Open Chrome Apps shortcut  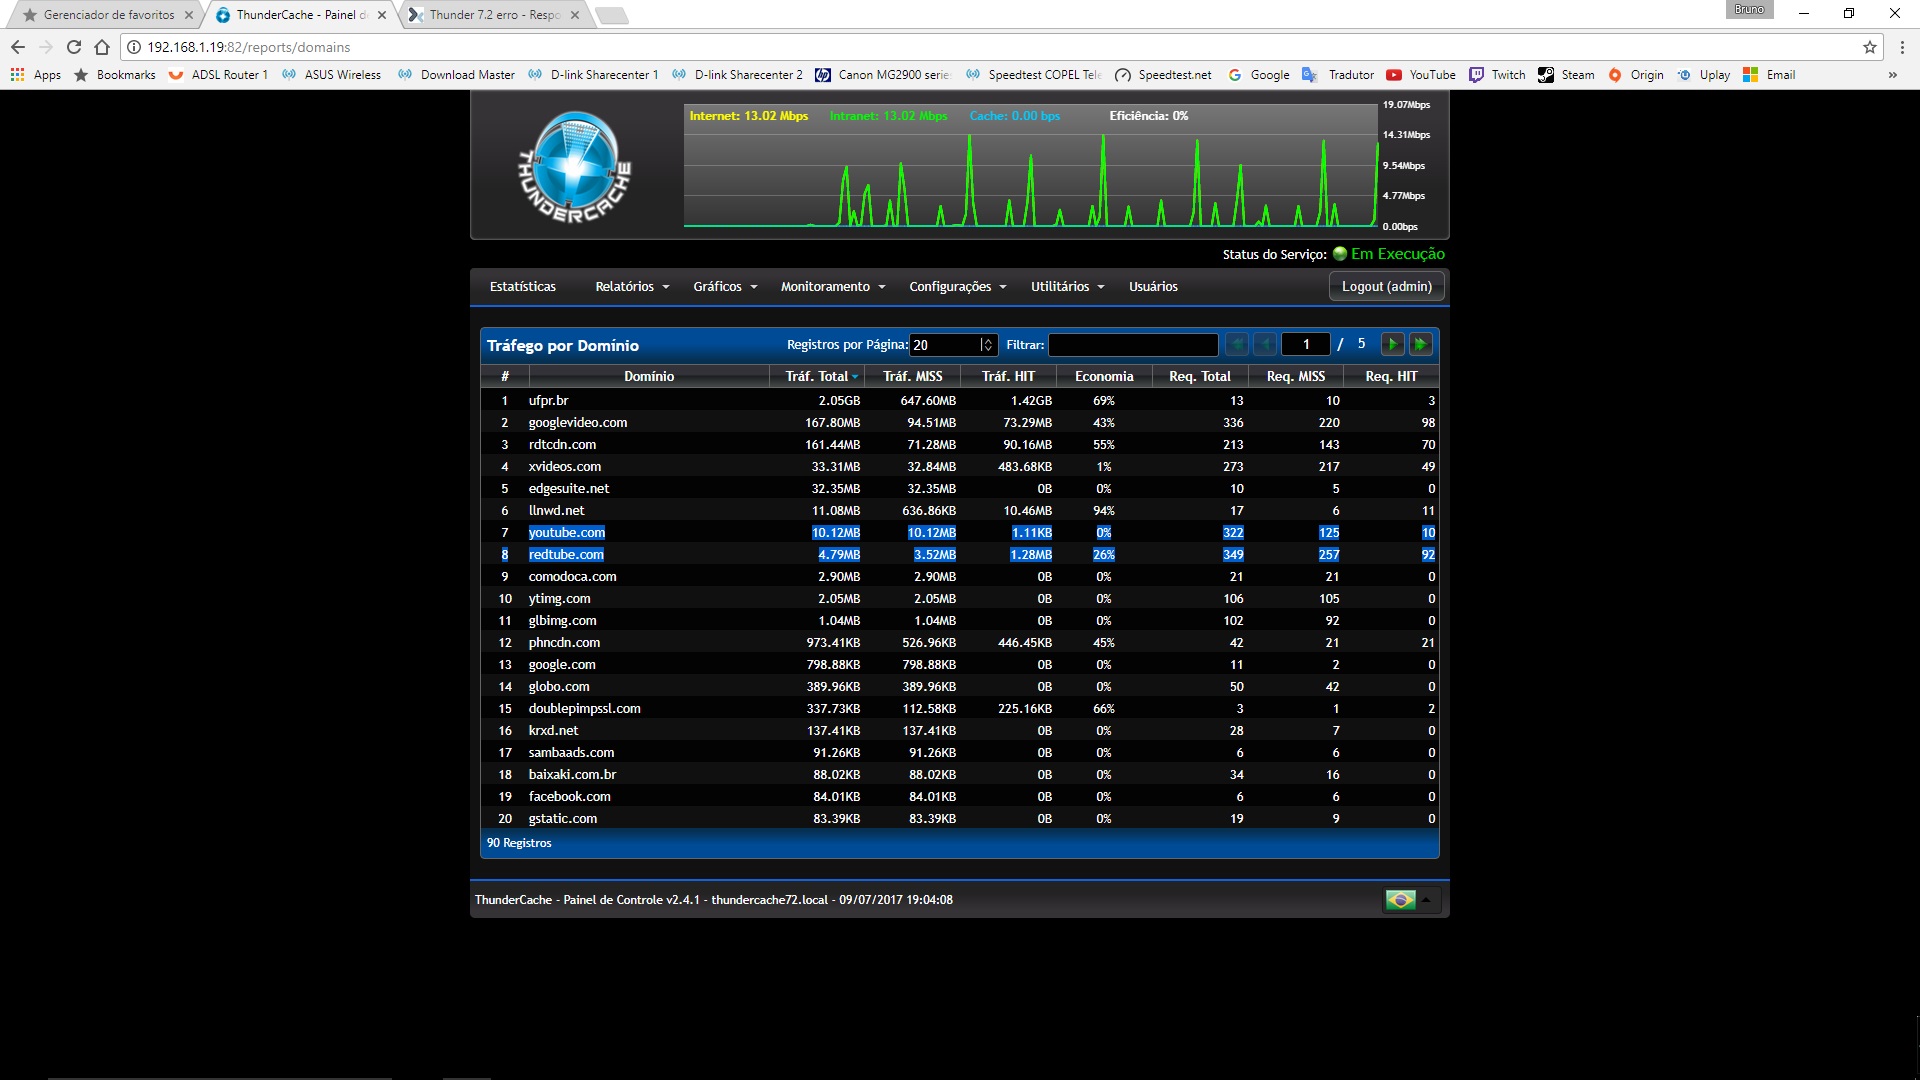click(35, 75)
